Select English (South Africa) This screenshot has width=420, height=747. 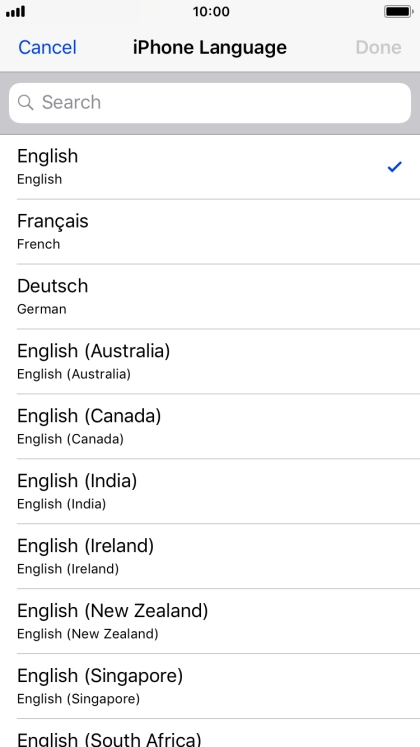[x=210, y=733]
